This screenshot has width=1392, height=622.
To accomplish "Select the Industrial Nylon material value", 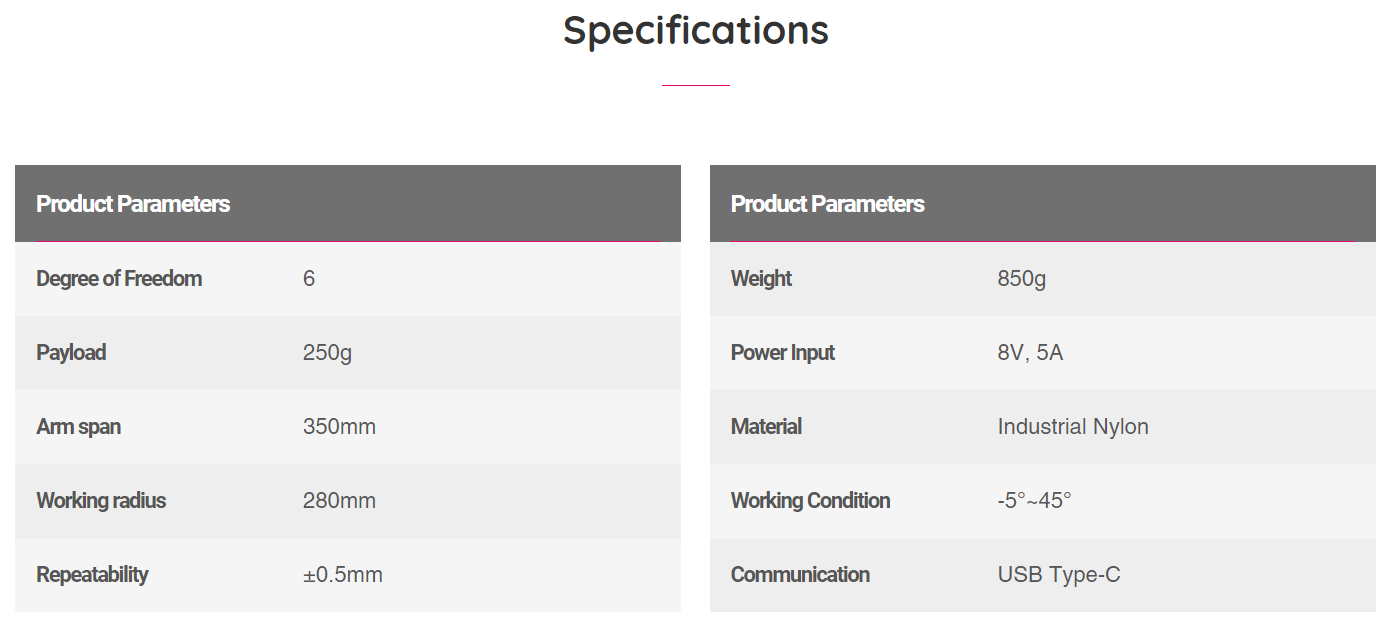I will [x=1072, y=427].
